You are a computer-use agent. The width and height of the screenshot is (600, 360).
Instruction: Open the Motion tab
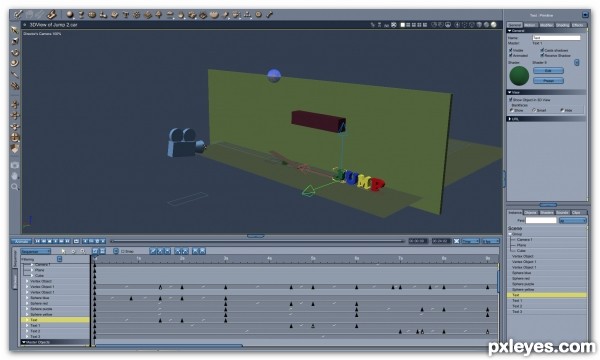pos(530,25)
